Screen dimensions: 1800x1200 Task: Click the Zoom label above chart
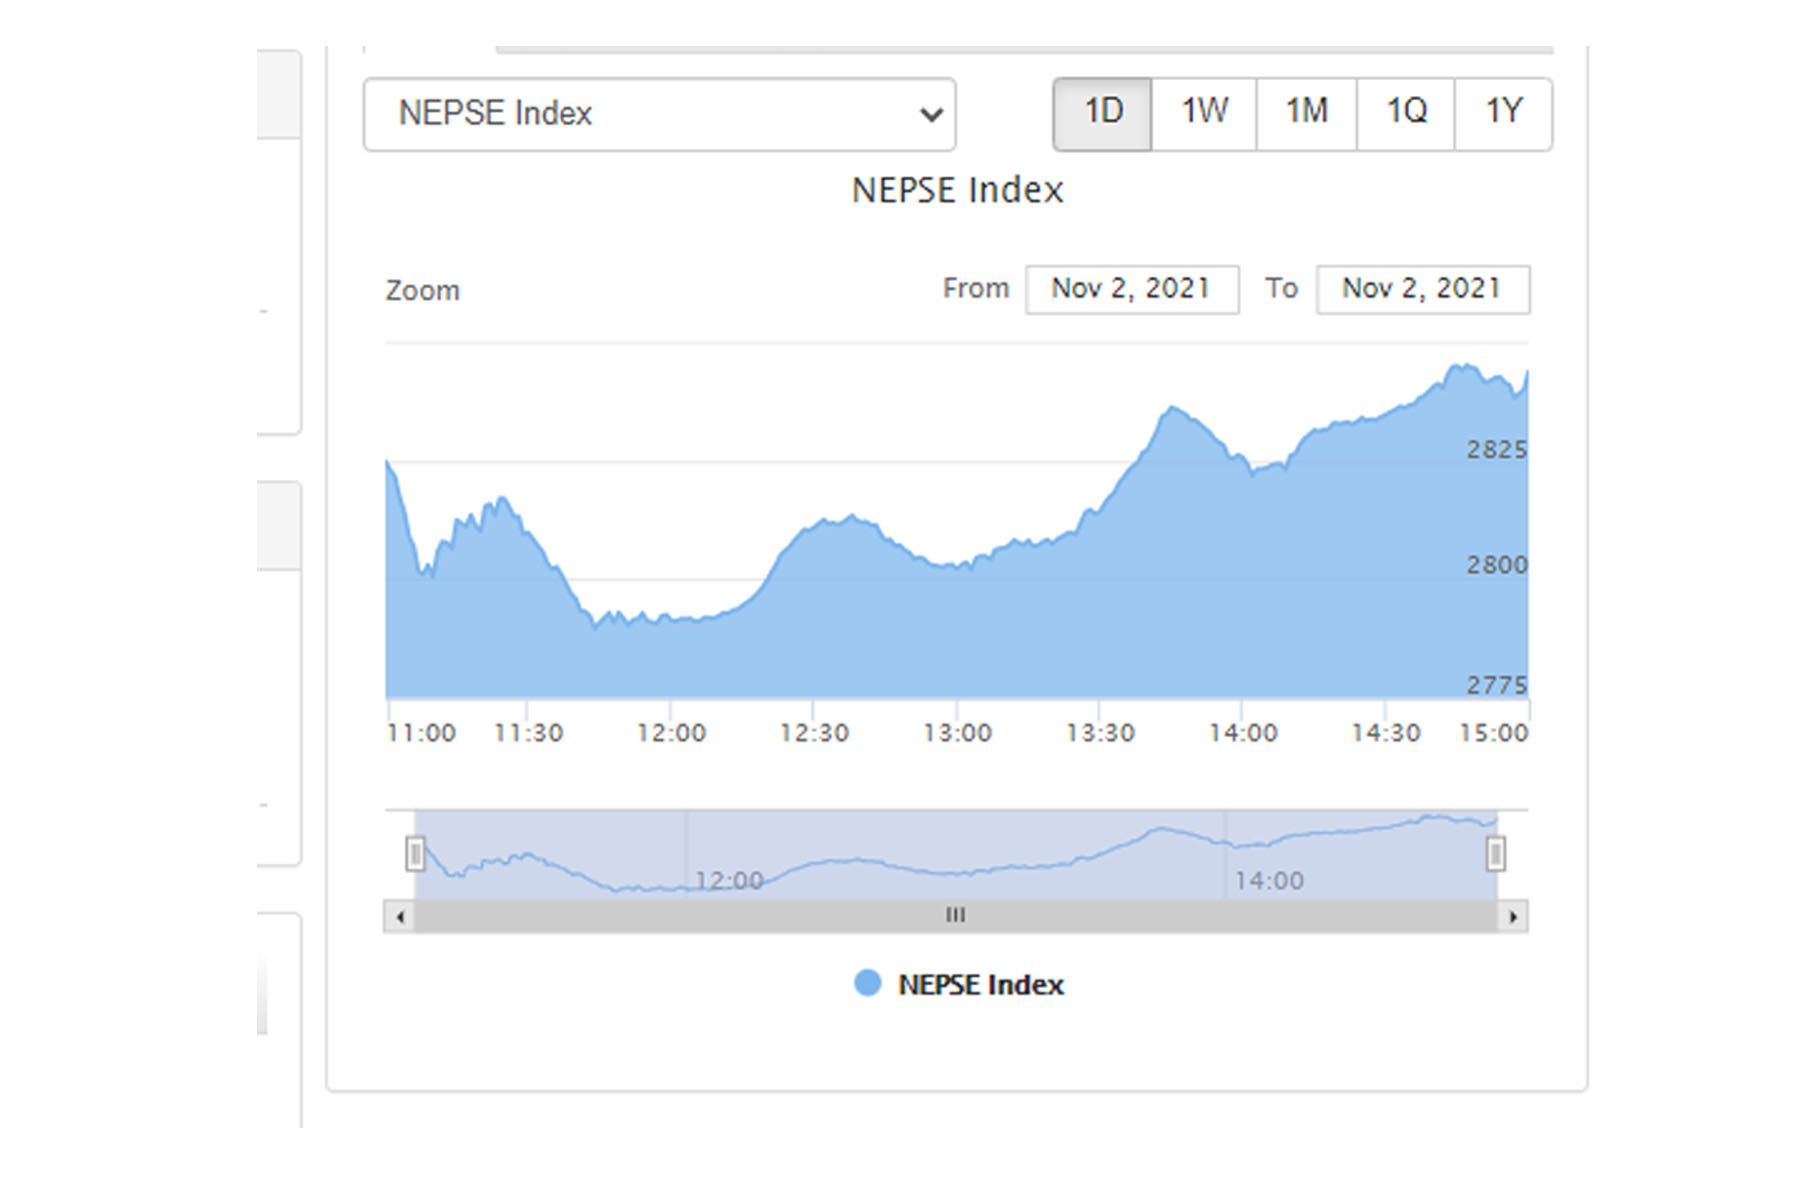pyautogui.click(x=422, y=291)
